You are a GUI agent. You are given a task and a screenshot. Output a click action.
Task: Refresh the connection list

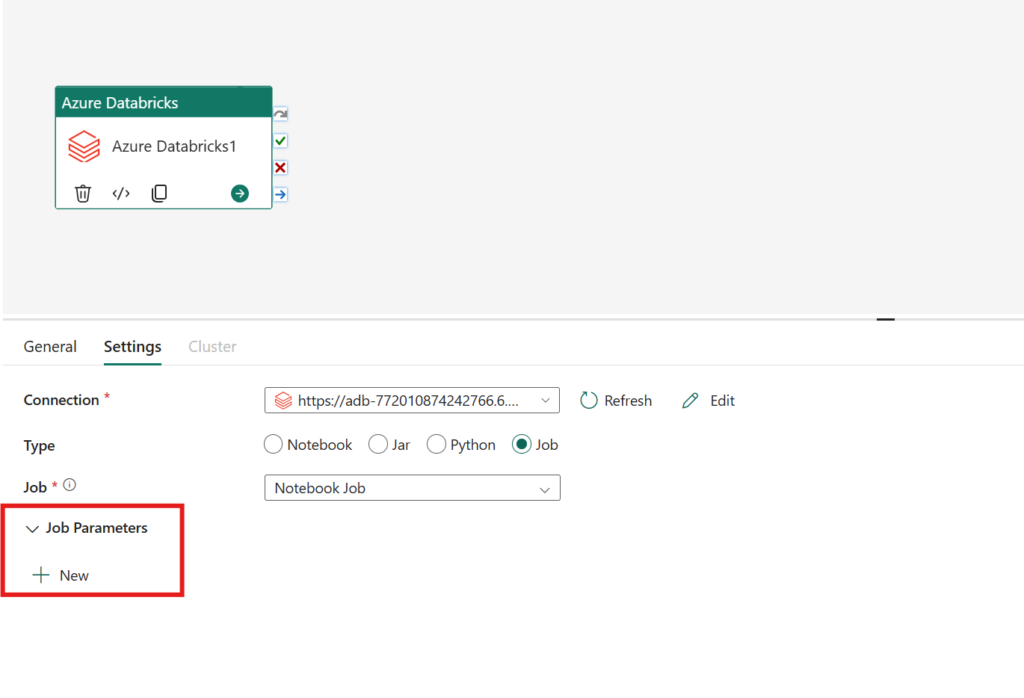coord(616,400)
